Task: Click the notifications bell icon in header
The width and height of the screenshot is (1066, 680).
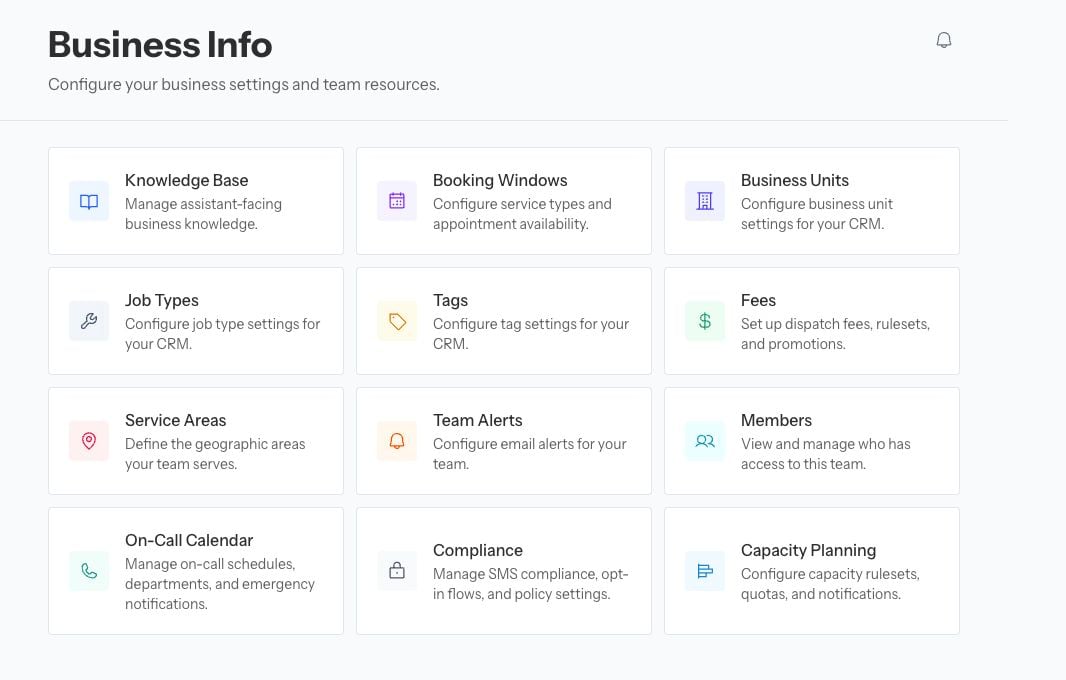Action: [944, 40]
